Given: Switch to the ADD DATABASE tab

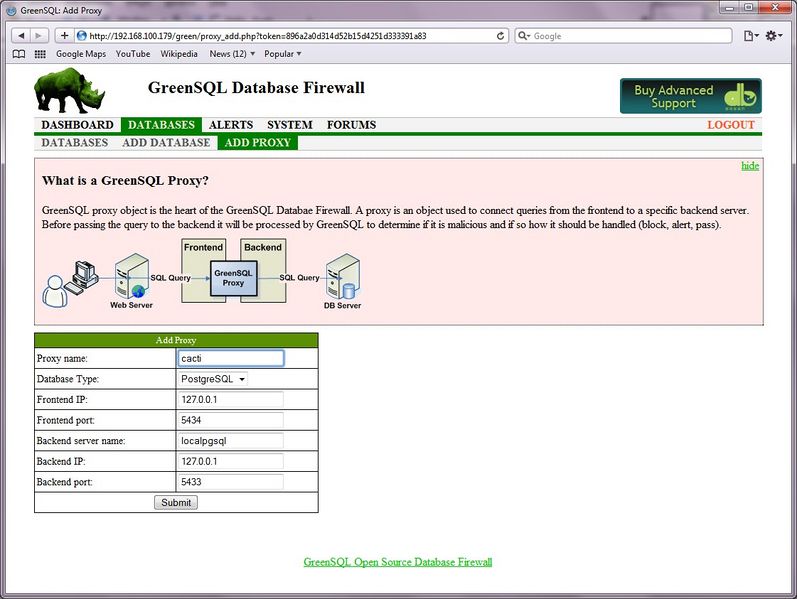Looking at the screenshot, I should (166, 143).
